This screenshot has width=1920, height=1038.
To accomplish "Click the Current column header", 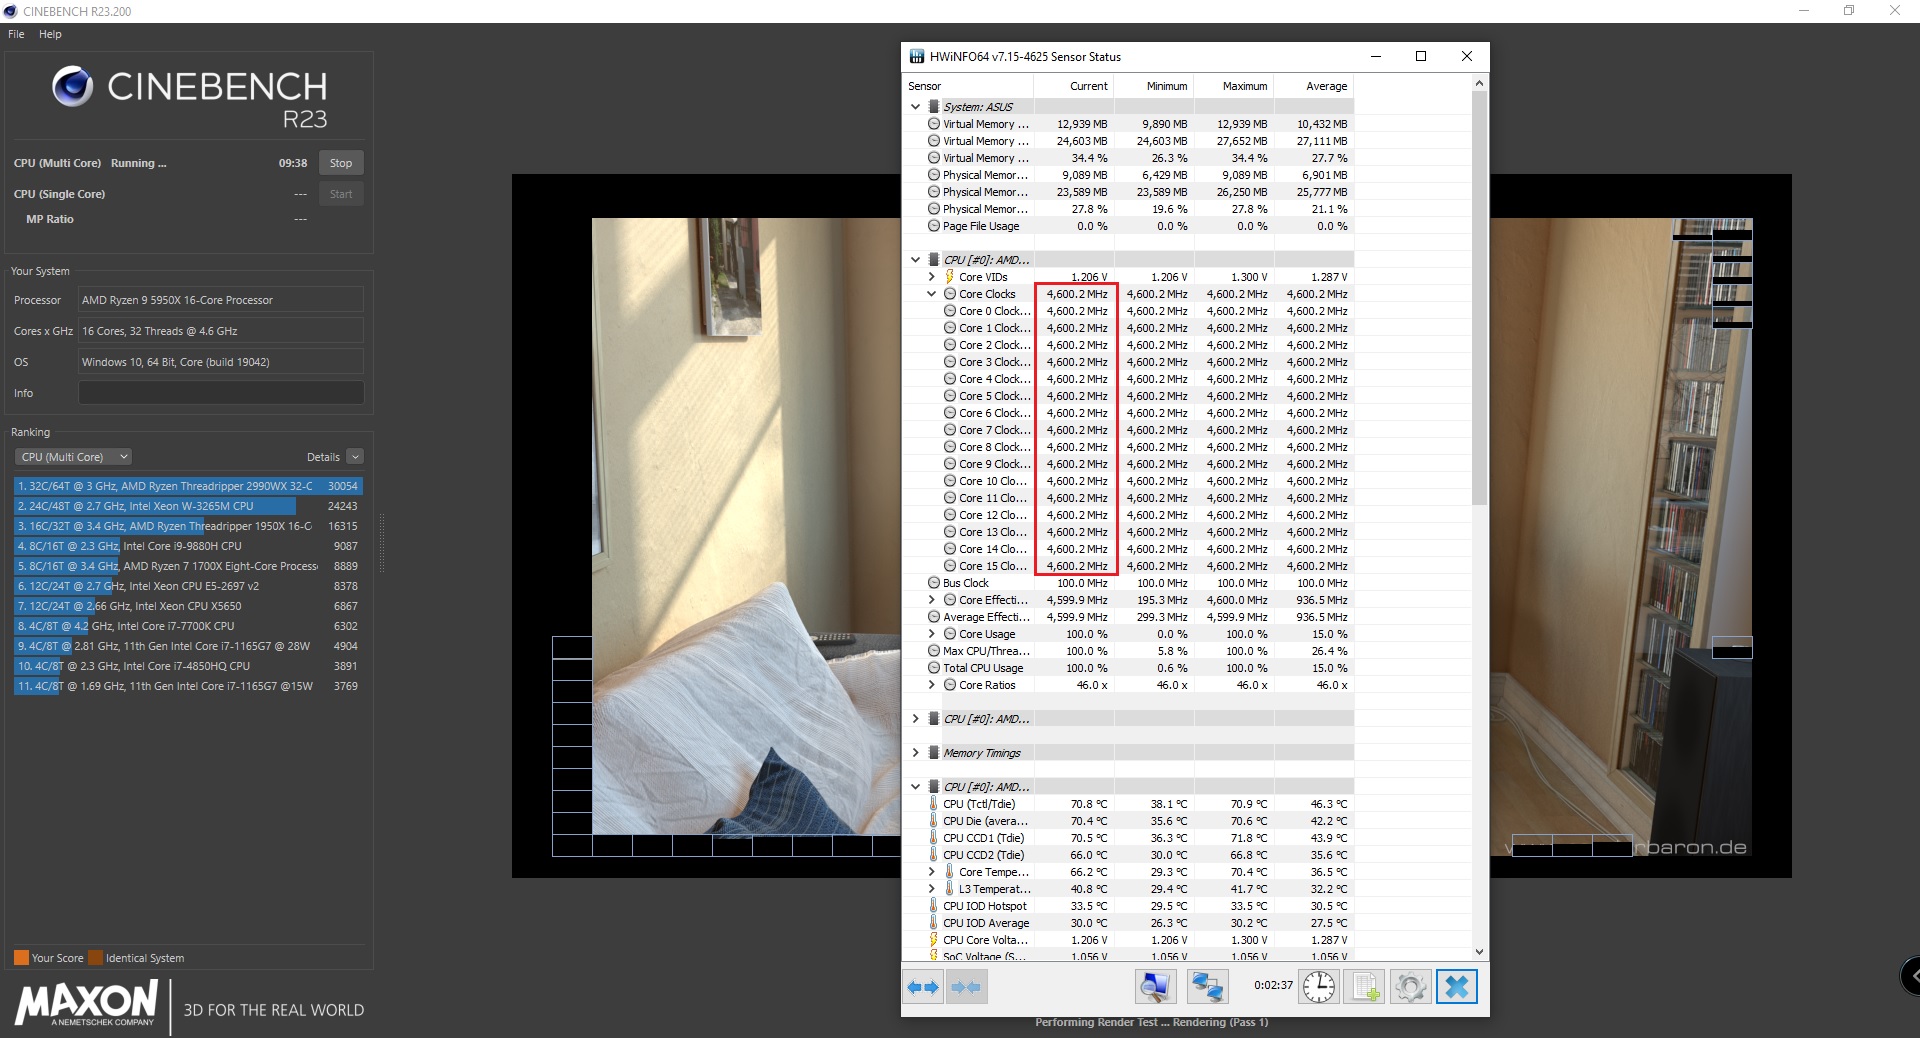I will (1074, 86).
